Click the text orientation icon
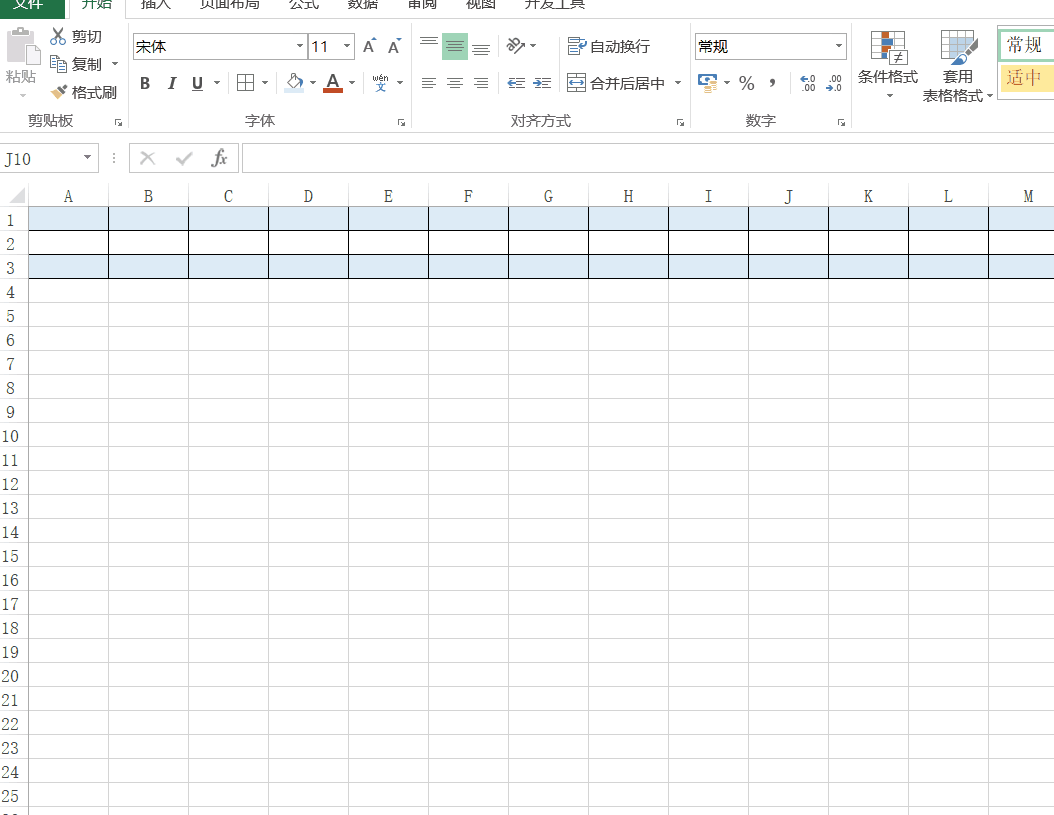The height and width of the screenshot is (815, 1054). [516, 46]
